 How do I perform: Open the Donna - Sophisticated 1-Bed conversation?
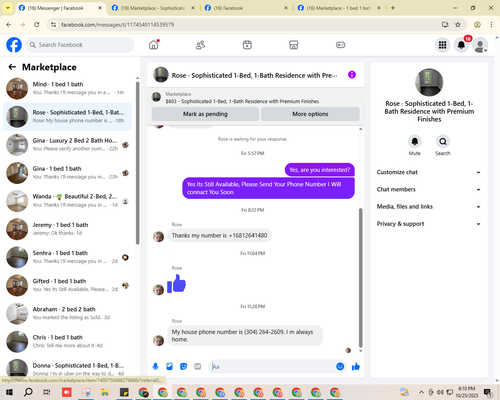(67, 368)
